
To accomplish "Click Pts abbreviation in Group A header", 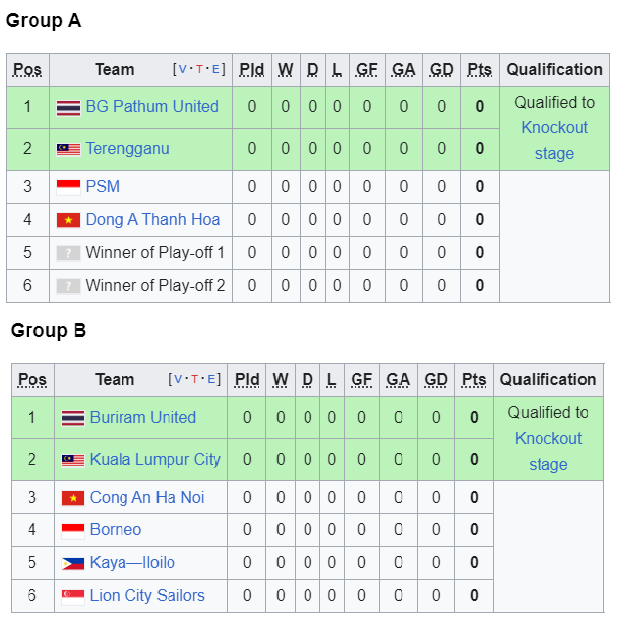I will 479,70.
